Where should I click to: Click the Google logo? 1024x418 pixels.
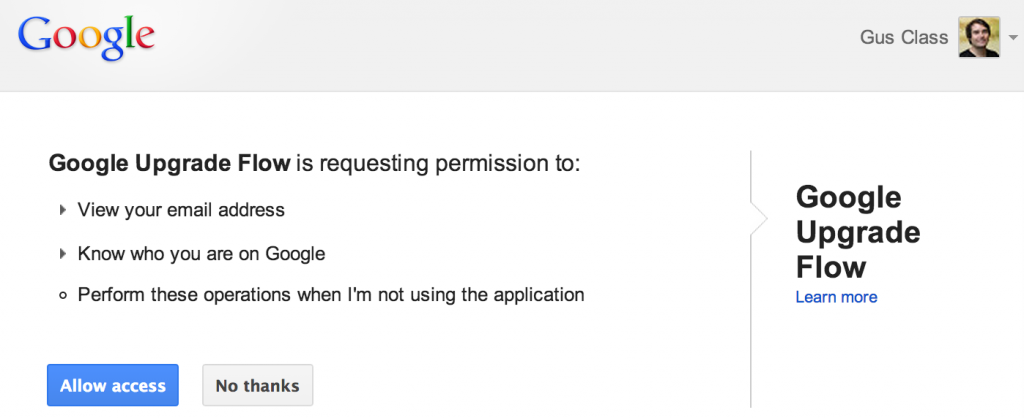(x=86, y=39)
